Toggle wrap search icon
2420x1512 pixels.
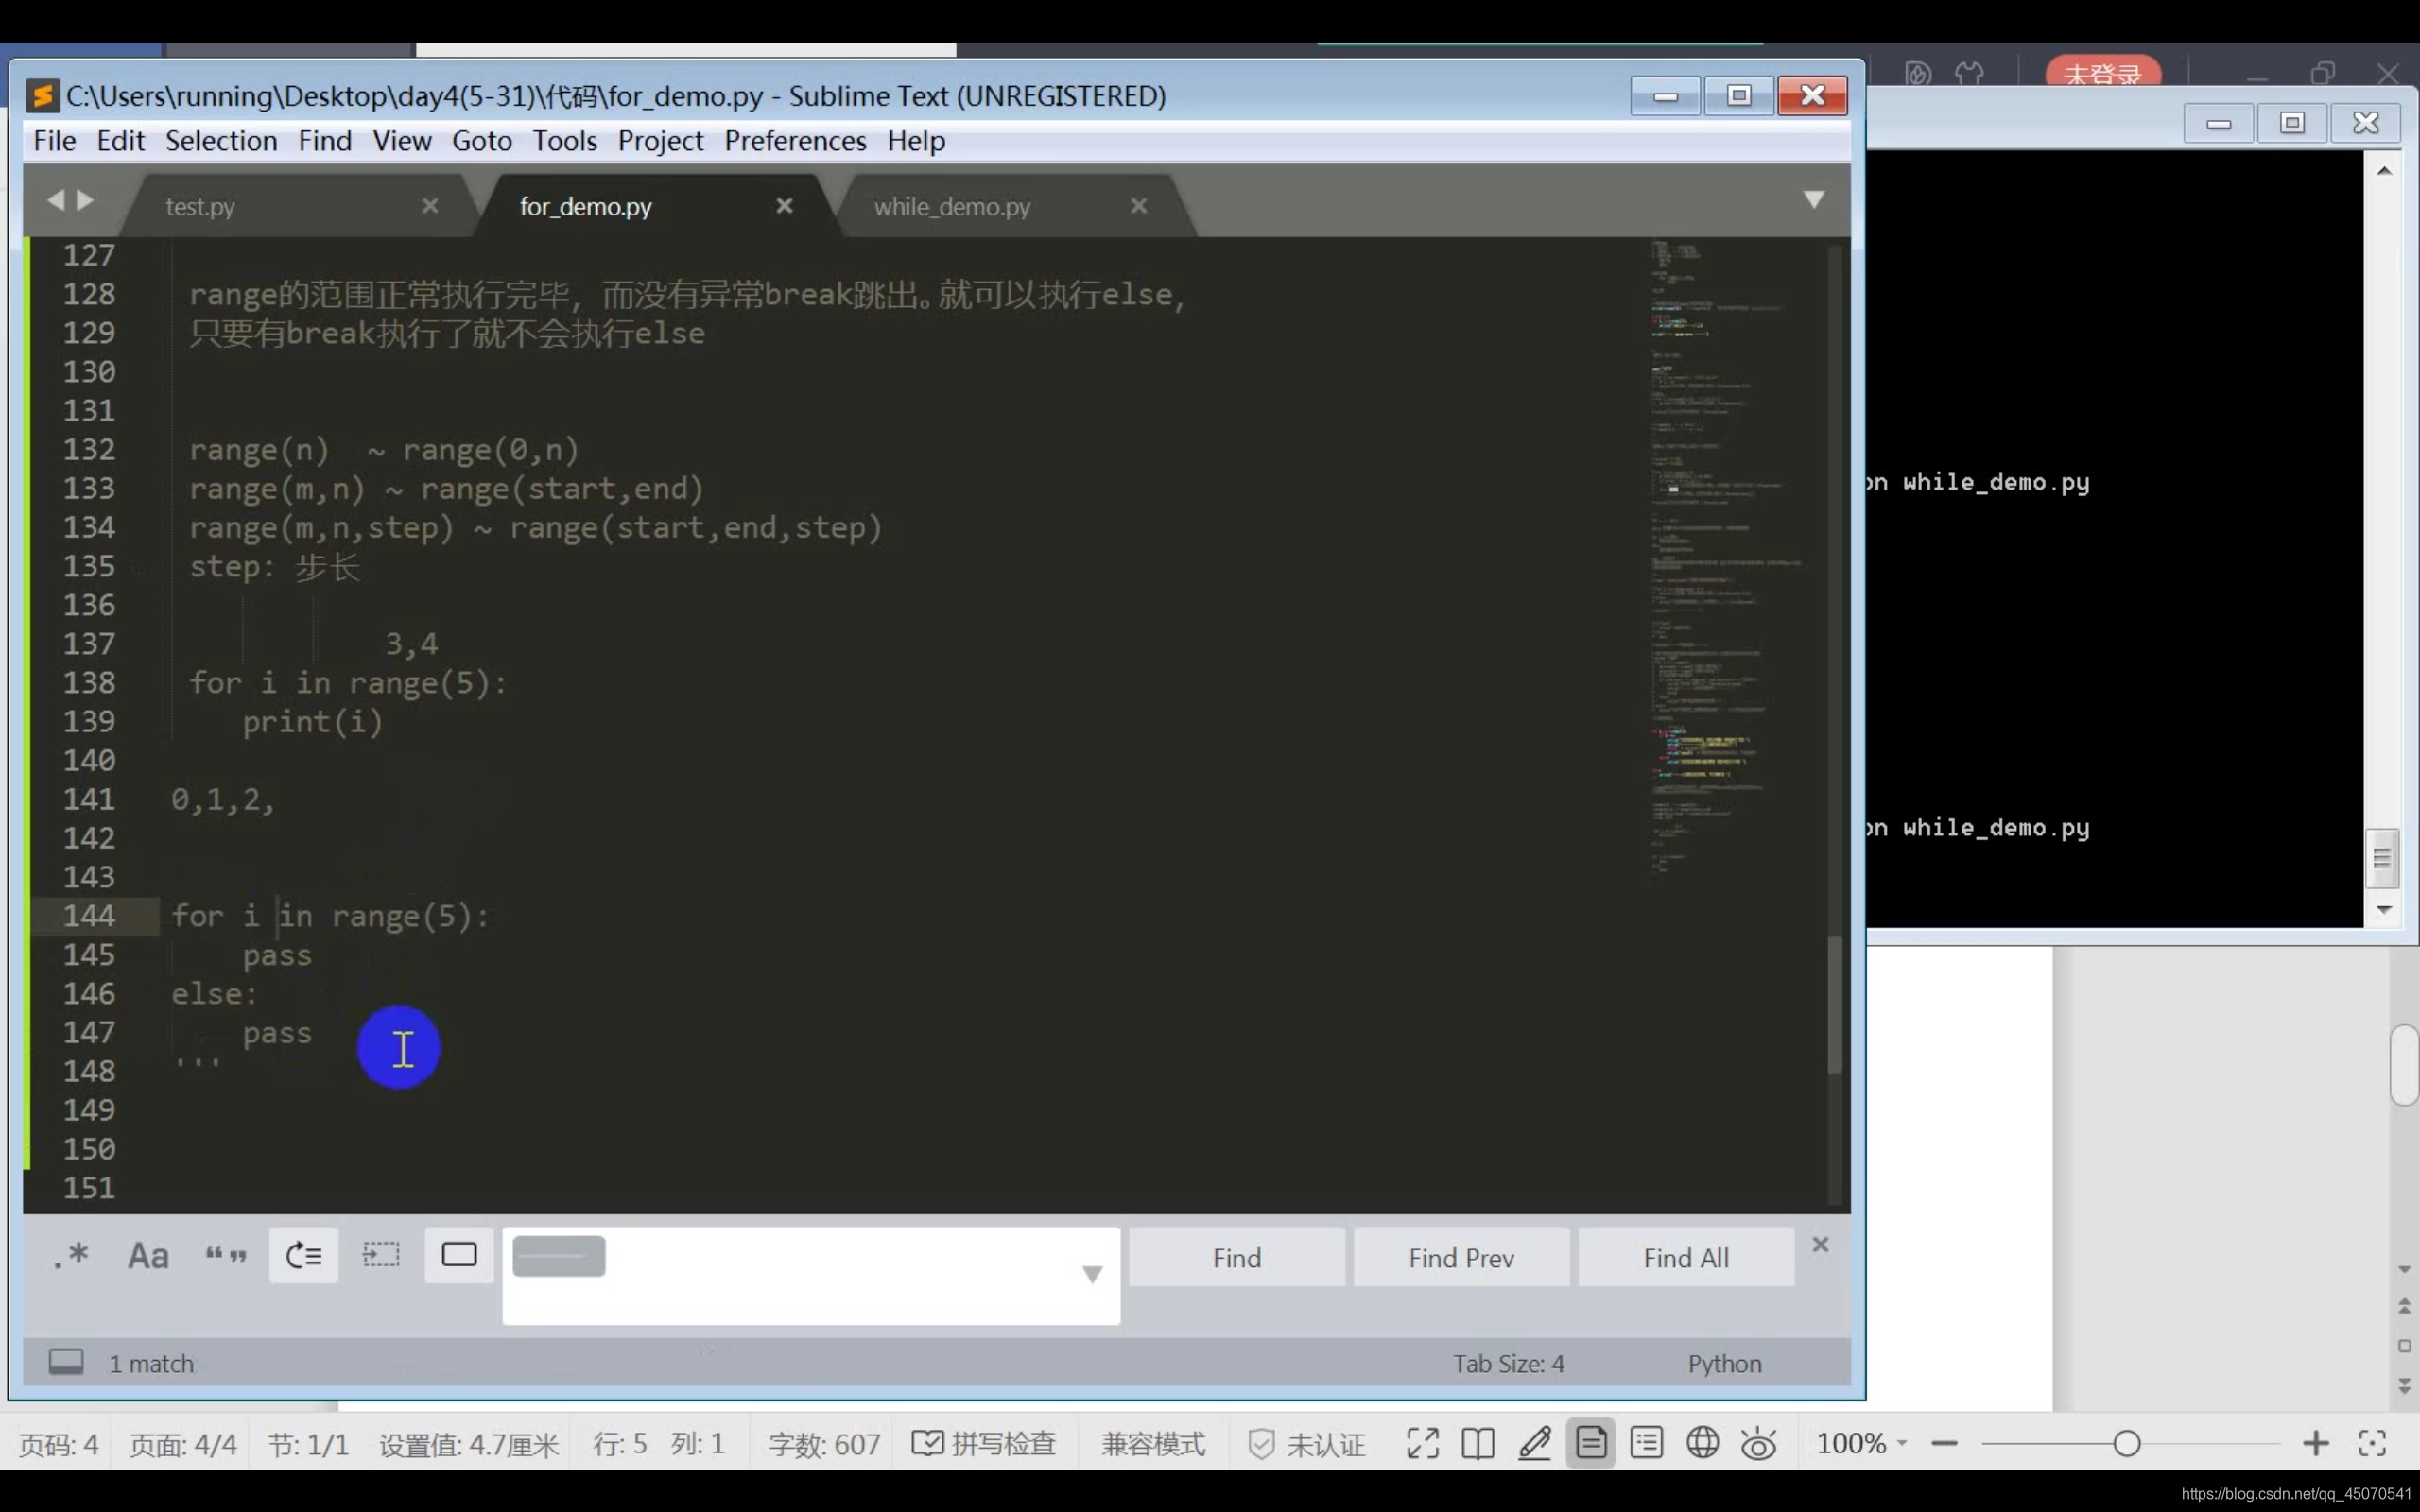point(304,1255)
